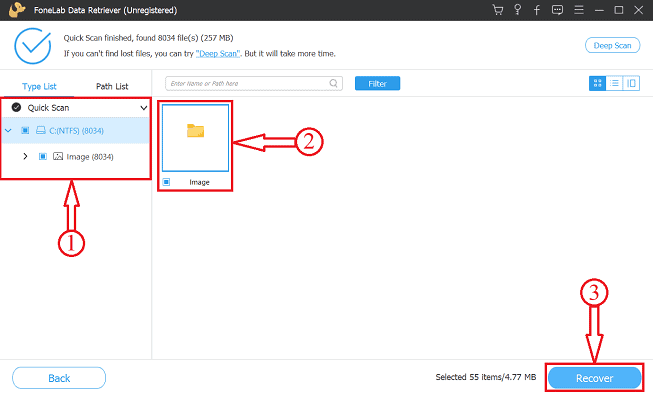The width and height of the screenshot is (653, 400).
Task: Start a Deep Scan with the top-right button
Action: [x=612, y=45]
